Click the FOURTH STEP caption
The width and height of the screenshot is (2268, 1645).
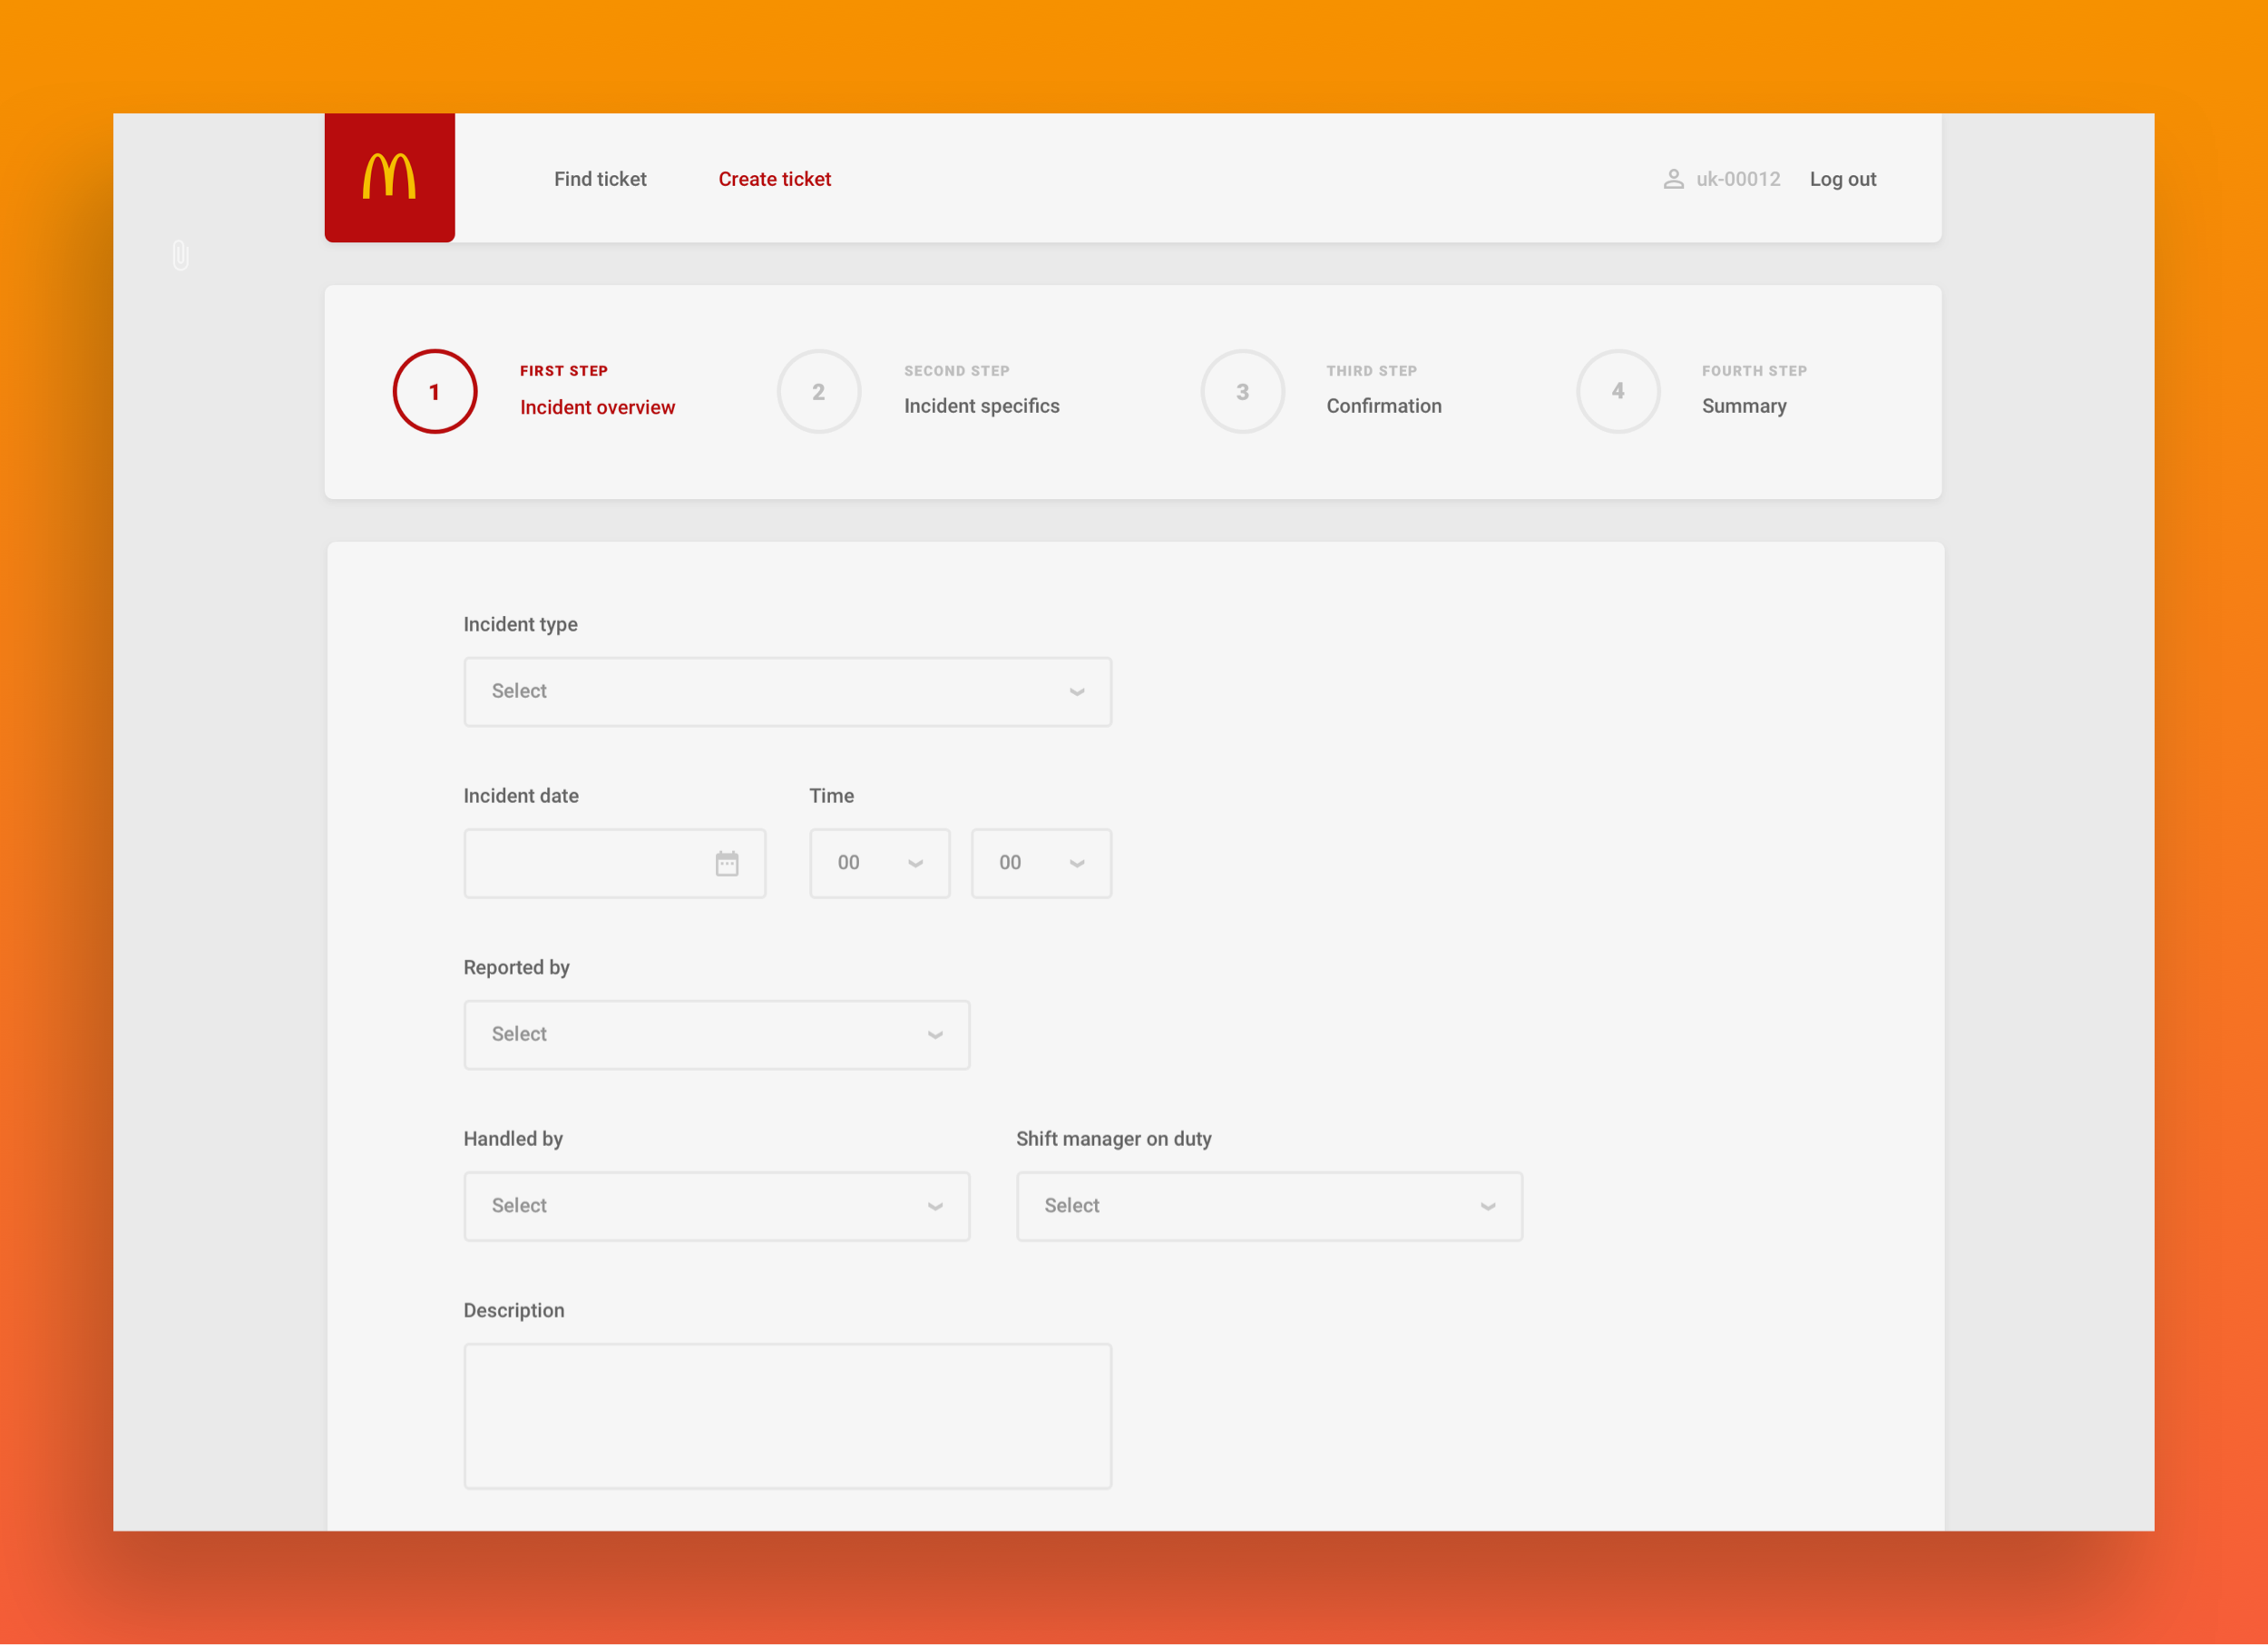point(1754,371)
